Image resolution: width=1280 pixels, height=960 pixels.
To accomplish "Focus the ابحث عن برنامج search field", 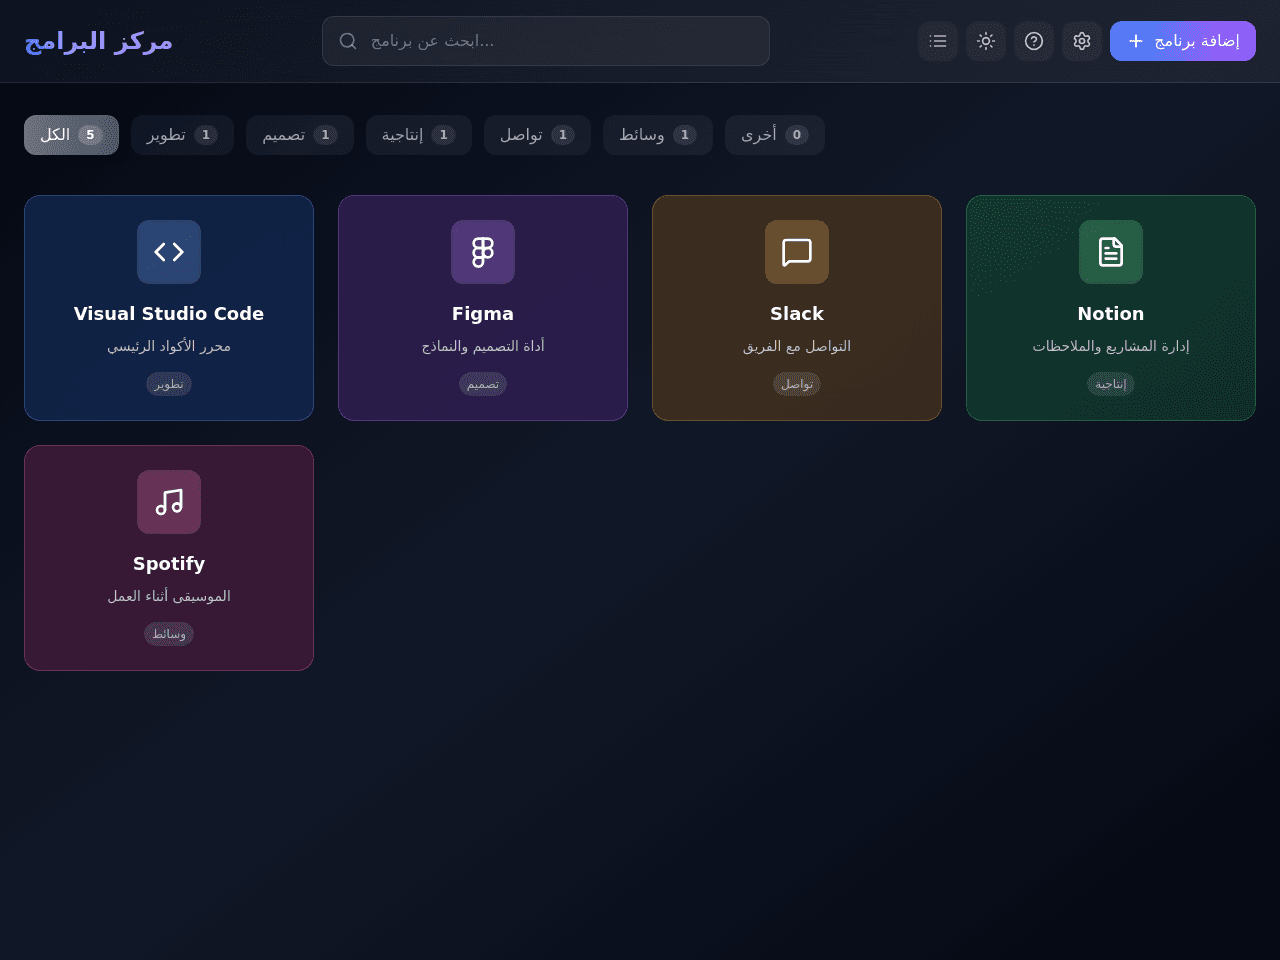I will coord(546,41).
